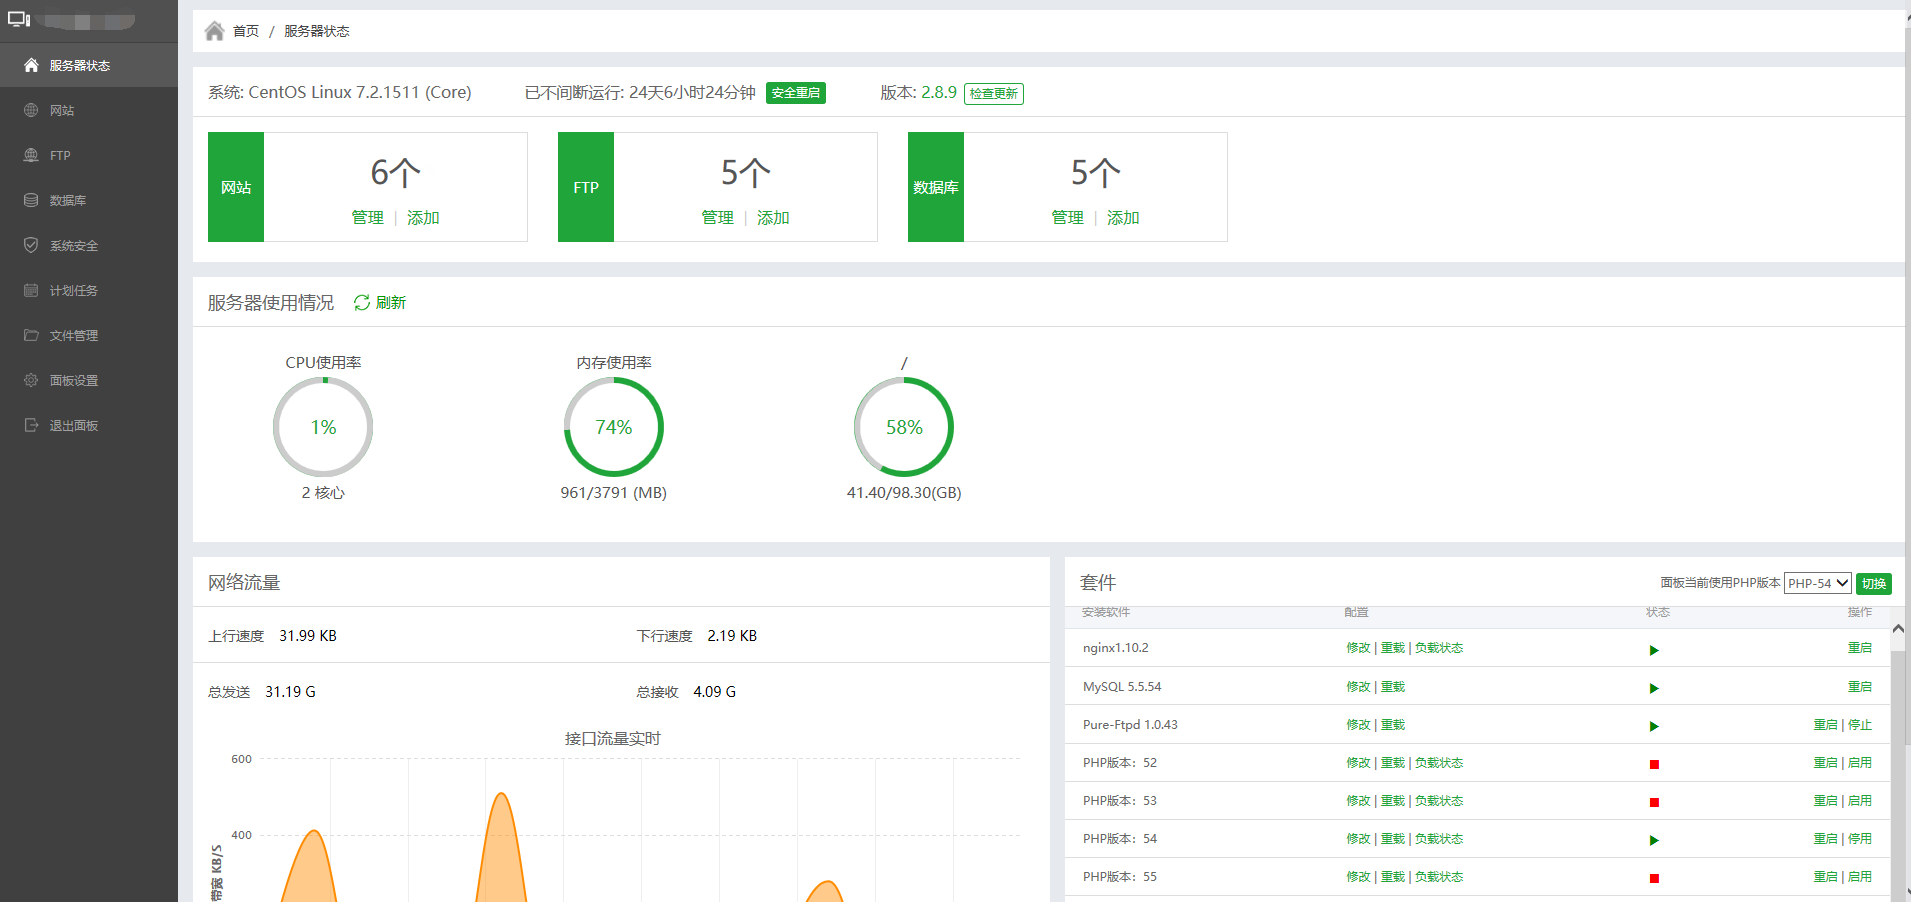Open 文件管理 via its folder icon
This screenshot has width=1911, height=902.
pyautogui.click(x=31, y=335)
